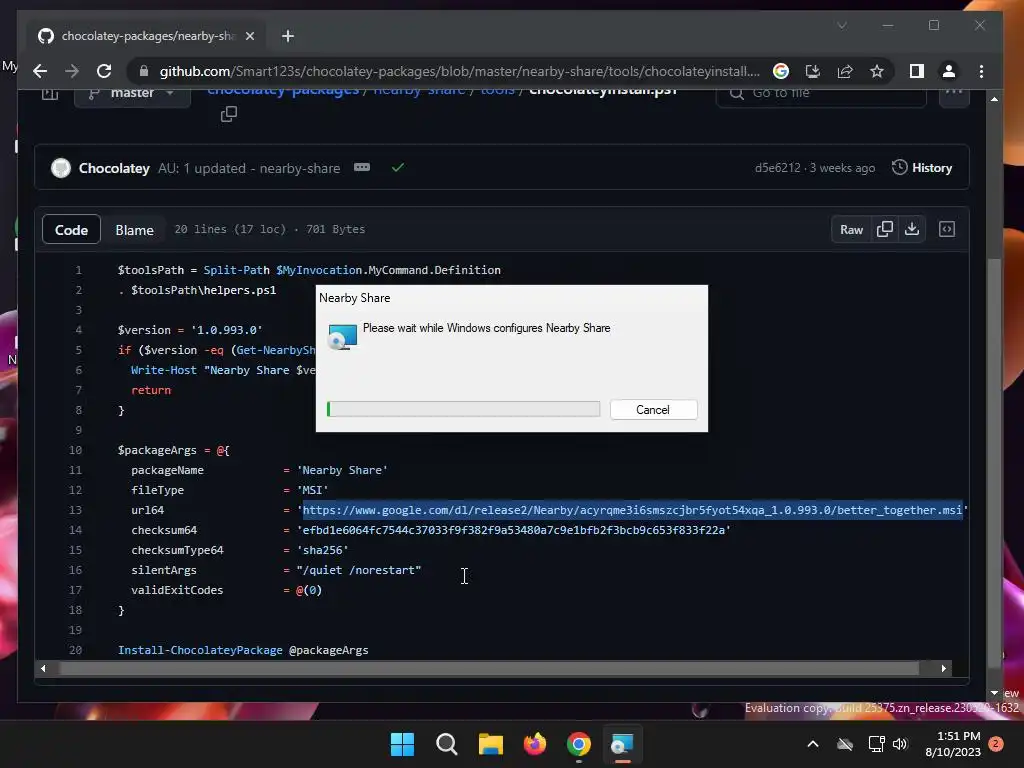Click the installer taskbar icon
This screenshot has width=1024, height=768.
coord(622,744)
